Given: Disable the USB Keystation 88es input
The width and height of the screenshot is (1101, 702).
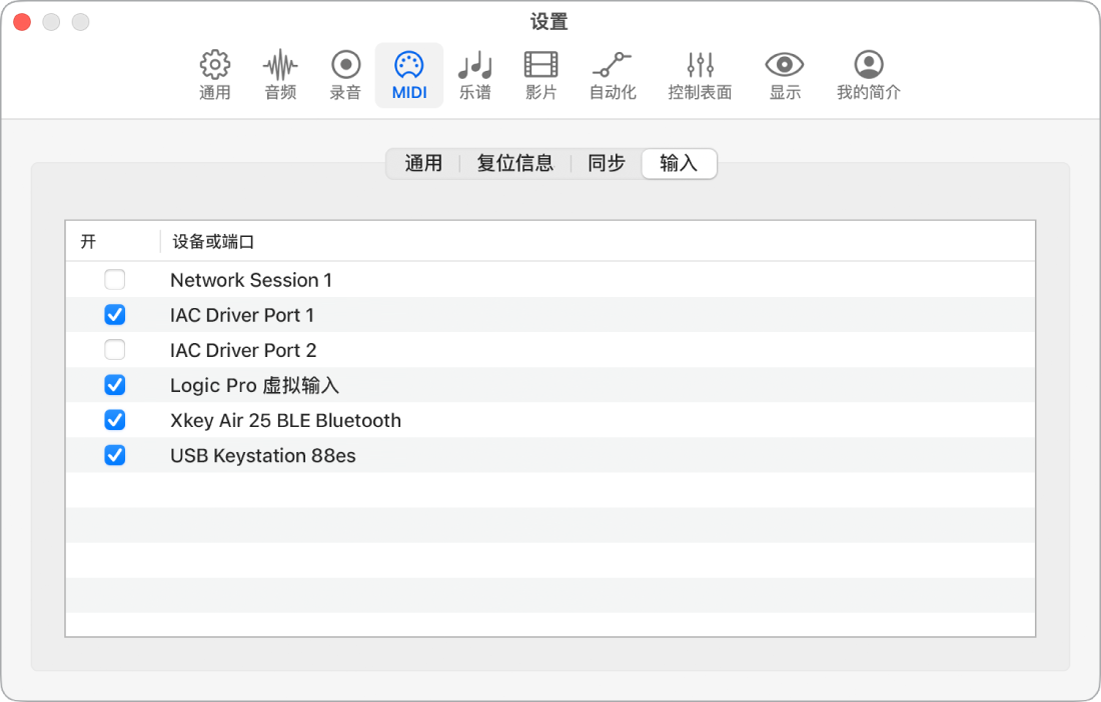Looking at the screenshot, I should [114, 455].
